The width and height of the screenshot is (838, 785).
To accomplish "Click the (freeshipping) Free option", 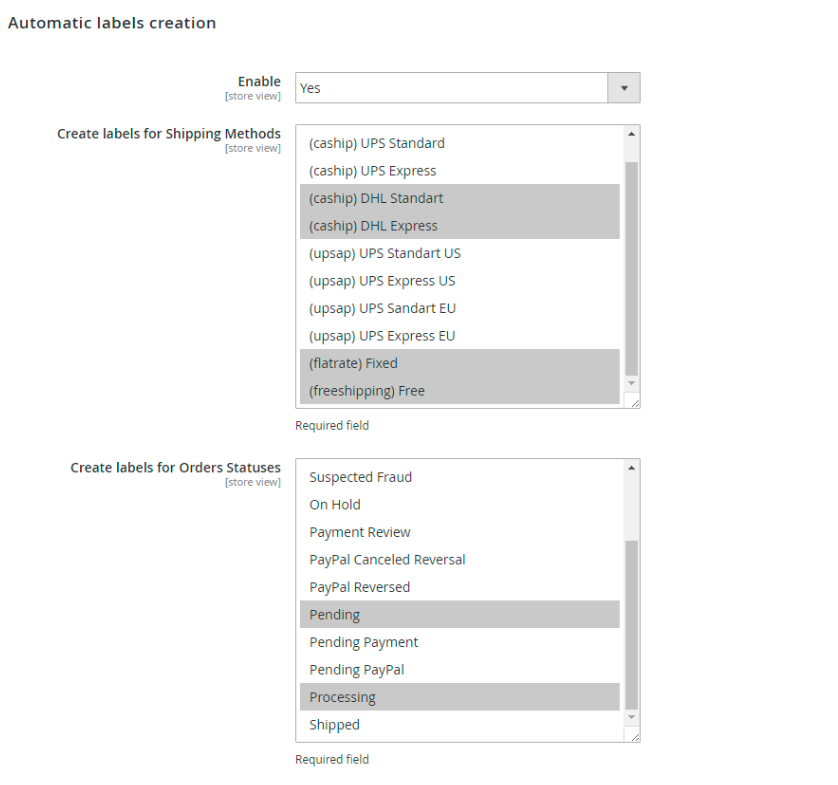I will coord(367,391).
